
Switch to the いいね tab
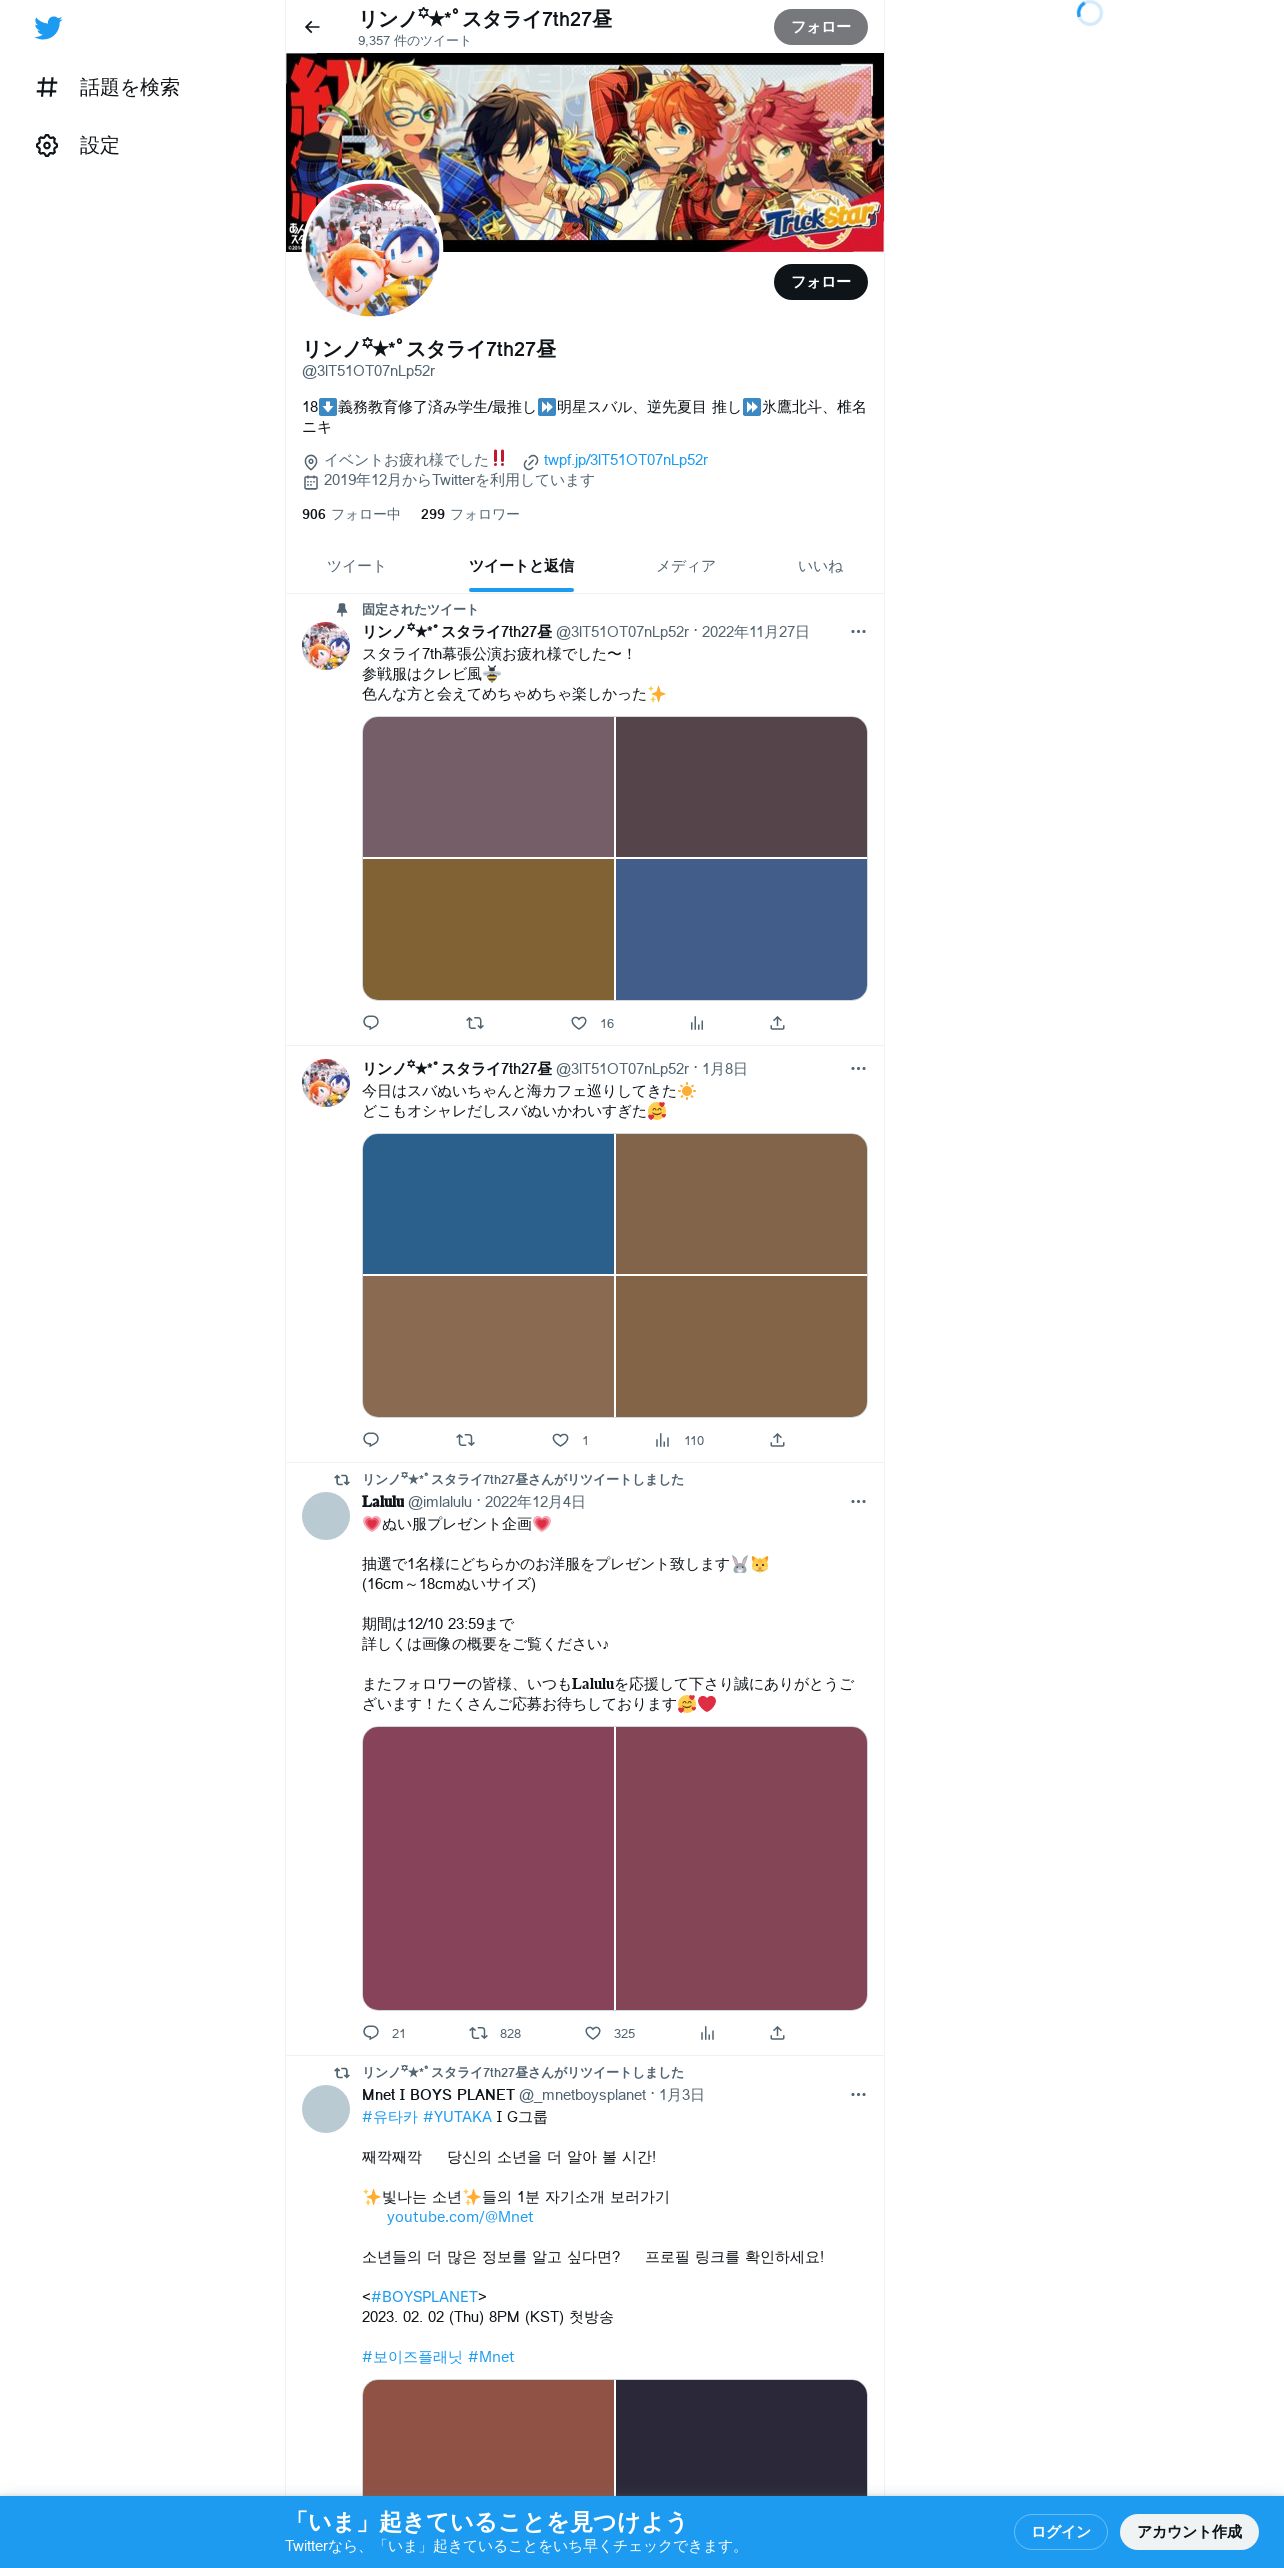point(820,566)
